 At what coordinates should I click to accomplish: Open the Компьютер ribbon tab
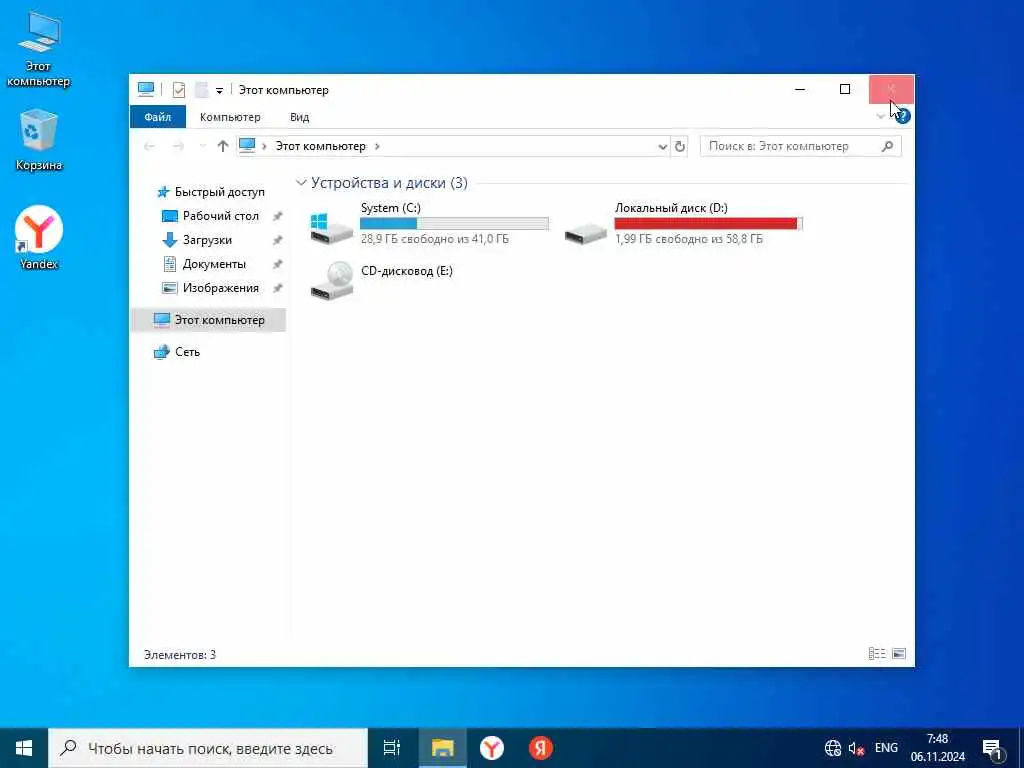pos(230,117)
